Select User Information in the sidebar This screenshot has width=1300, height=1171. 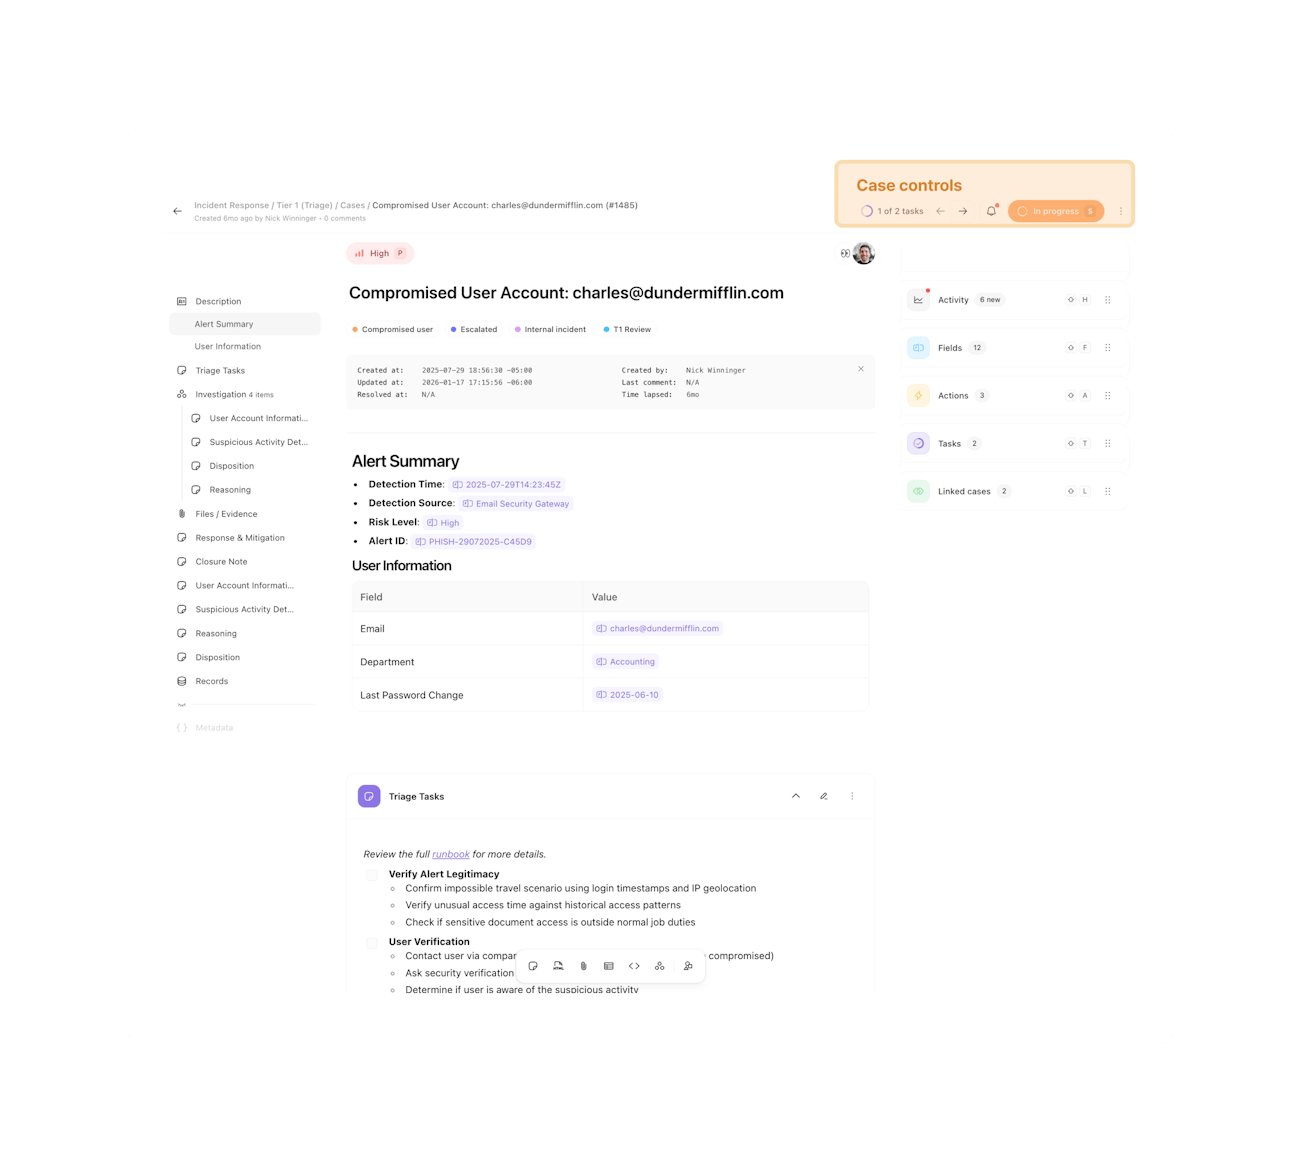(x=228, y=347)
